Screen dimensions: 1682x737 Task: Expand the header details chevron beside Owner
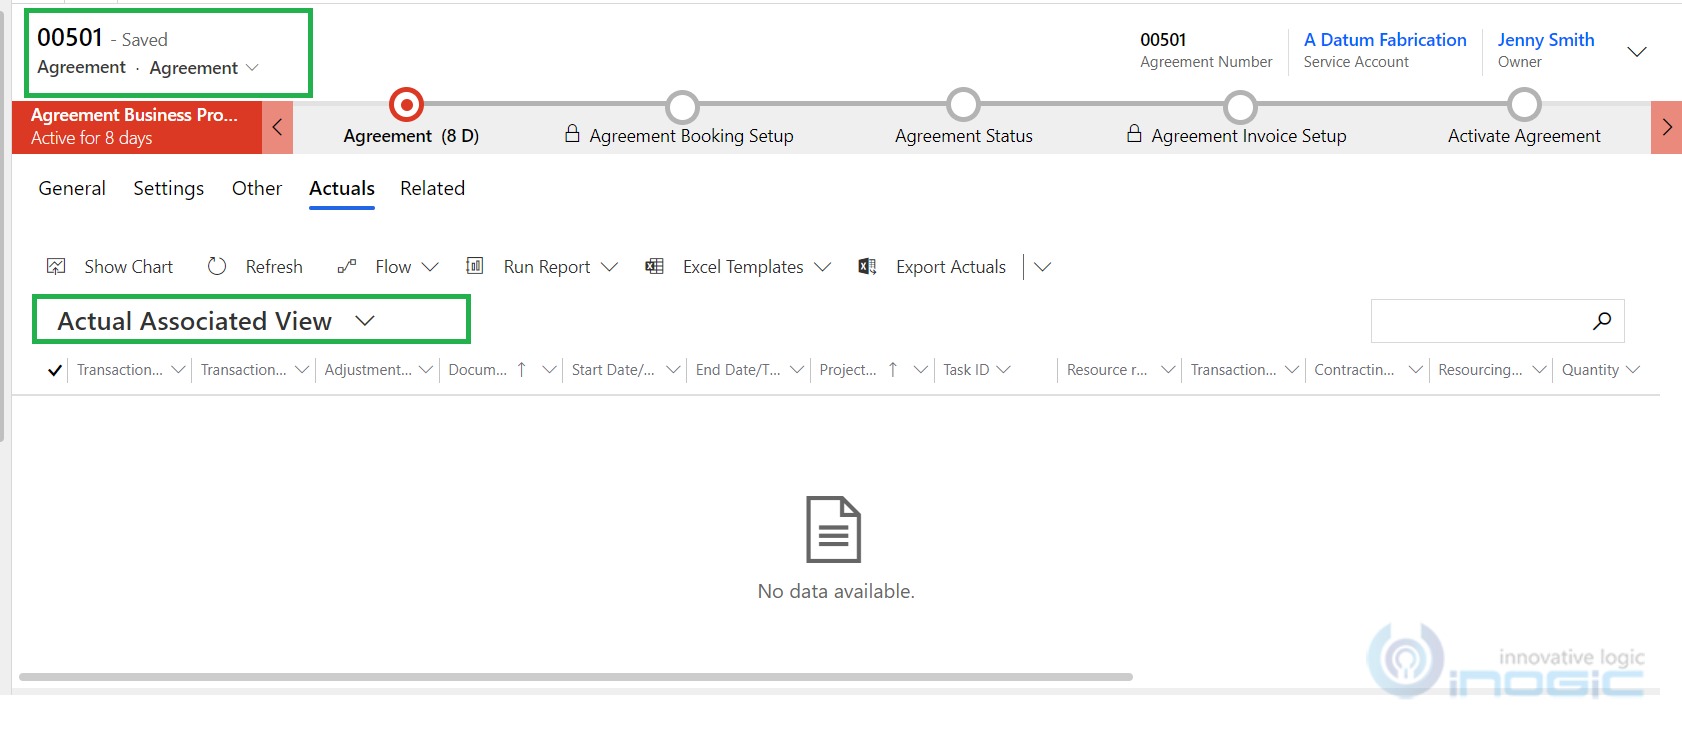[1637, 52]
